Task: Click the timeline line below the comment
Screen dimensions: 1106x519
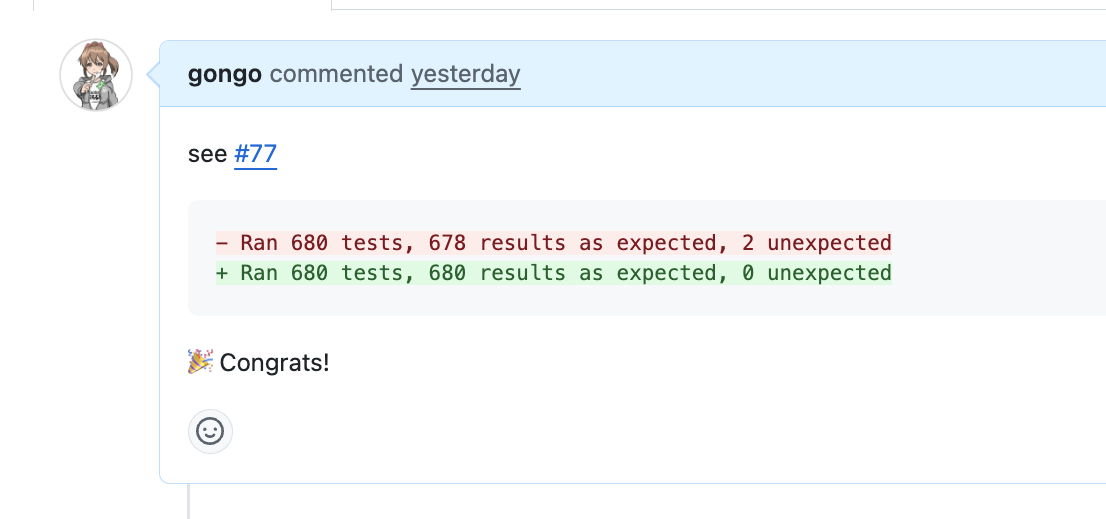Action: (x=189, y=501)
